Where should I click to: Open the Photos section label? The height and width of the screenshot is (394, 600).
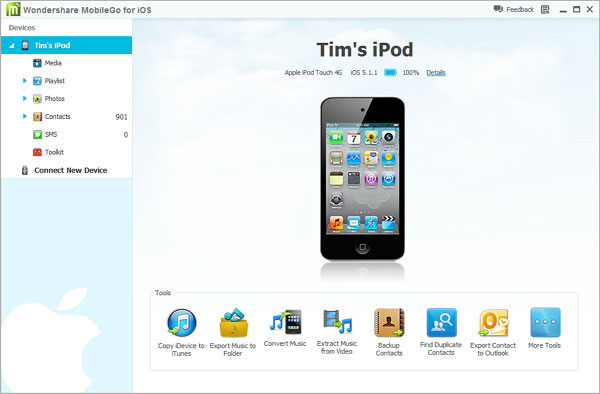[55, 99]
